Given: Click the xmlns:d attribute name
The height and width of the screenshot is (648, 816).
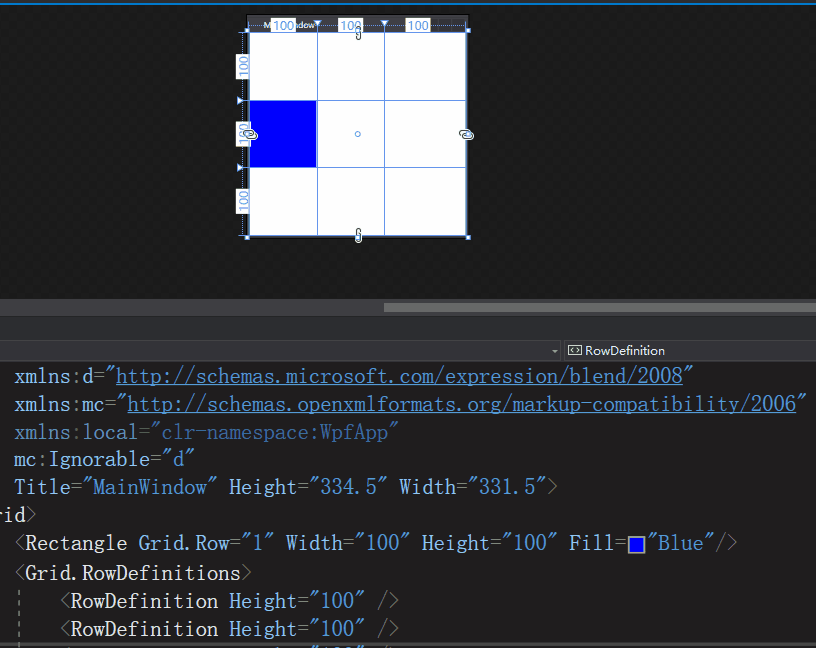Looking at the screenshot, I should 54,376.
